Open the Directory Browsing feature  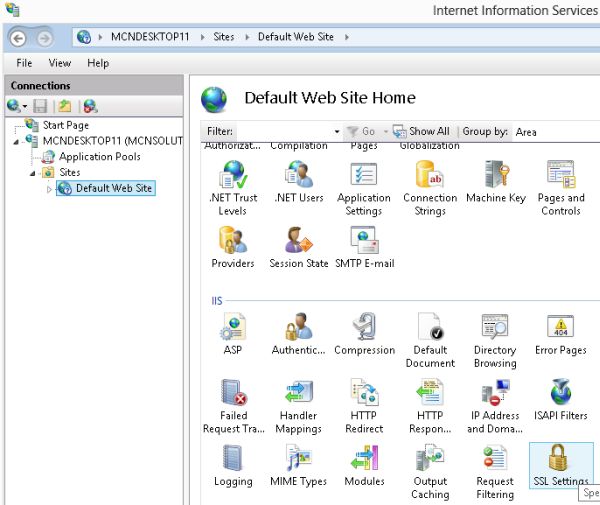coord(495,340)
